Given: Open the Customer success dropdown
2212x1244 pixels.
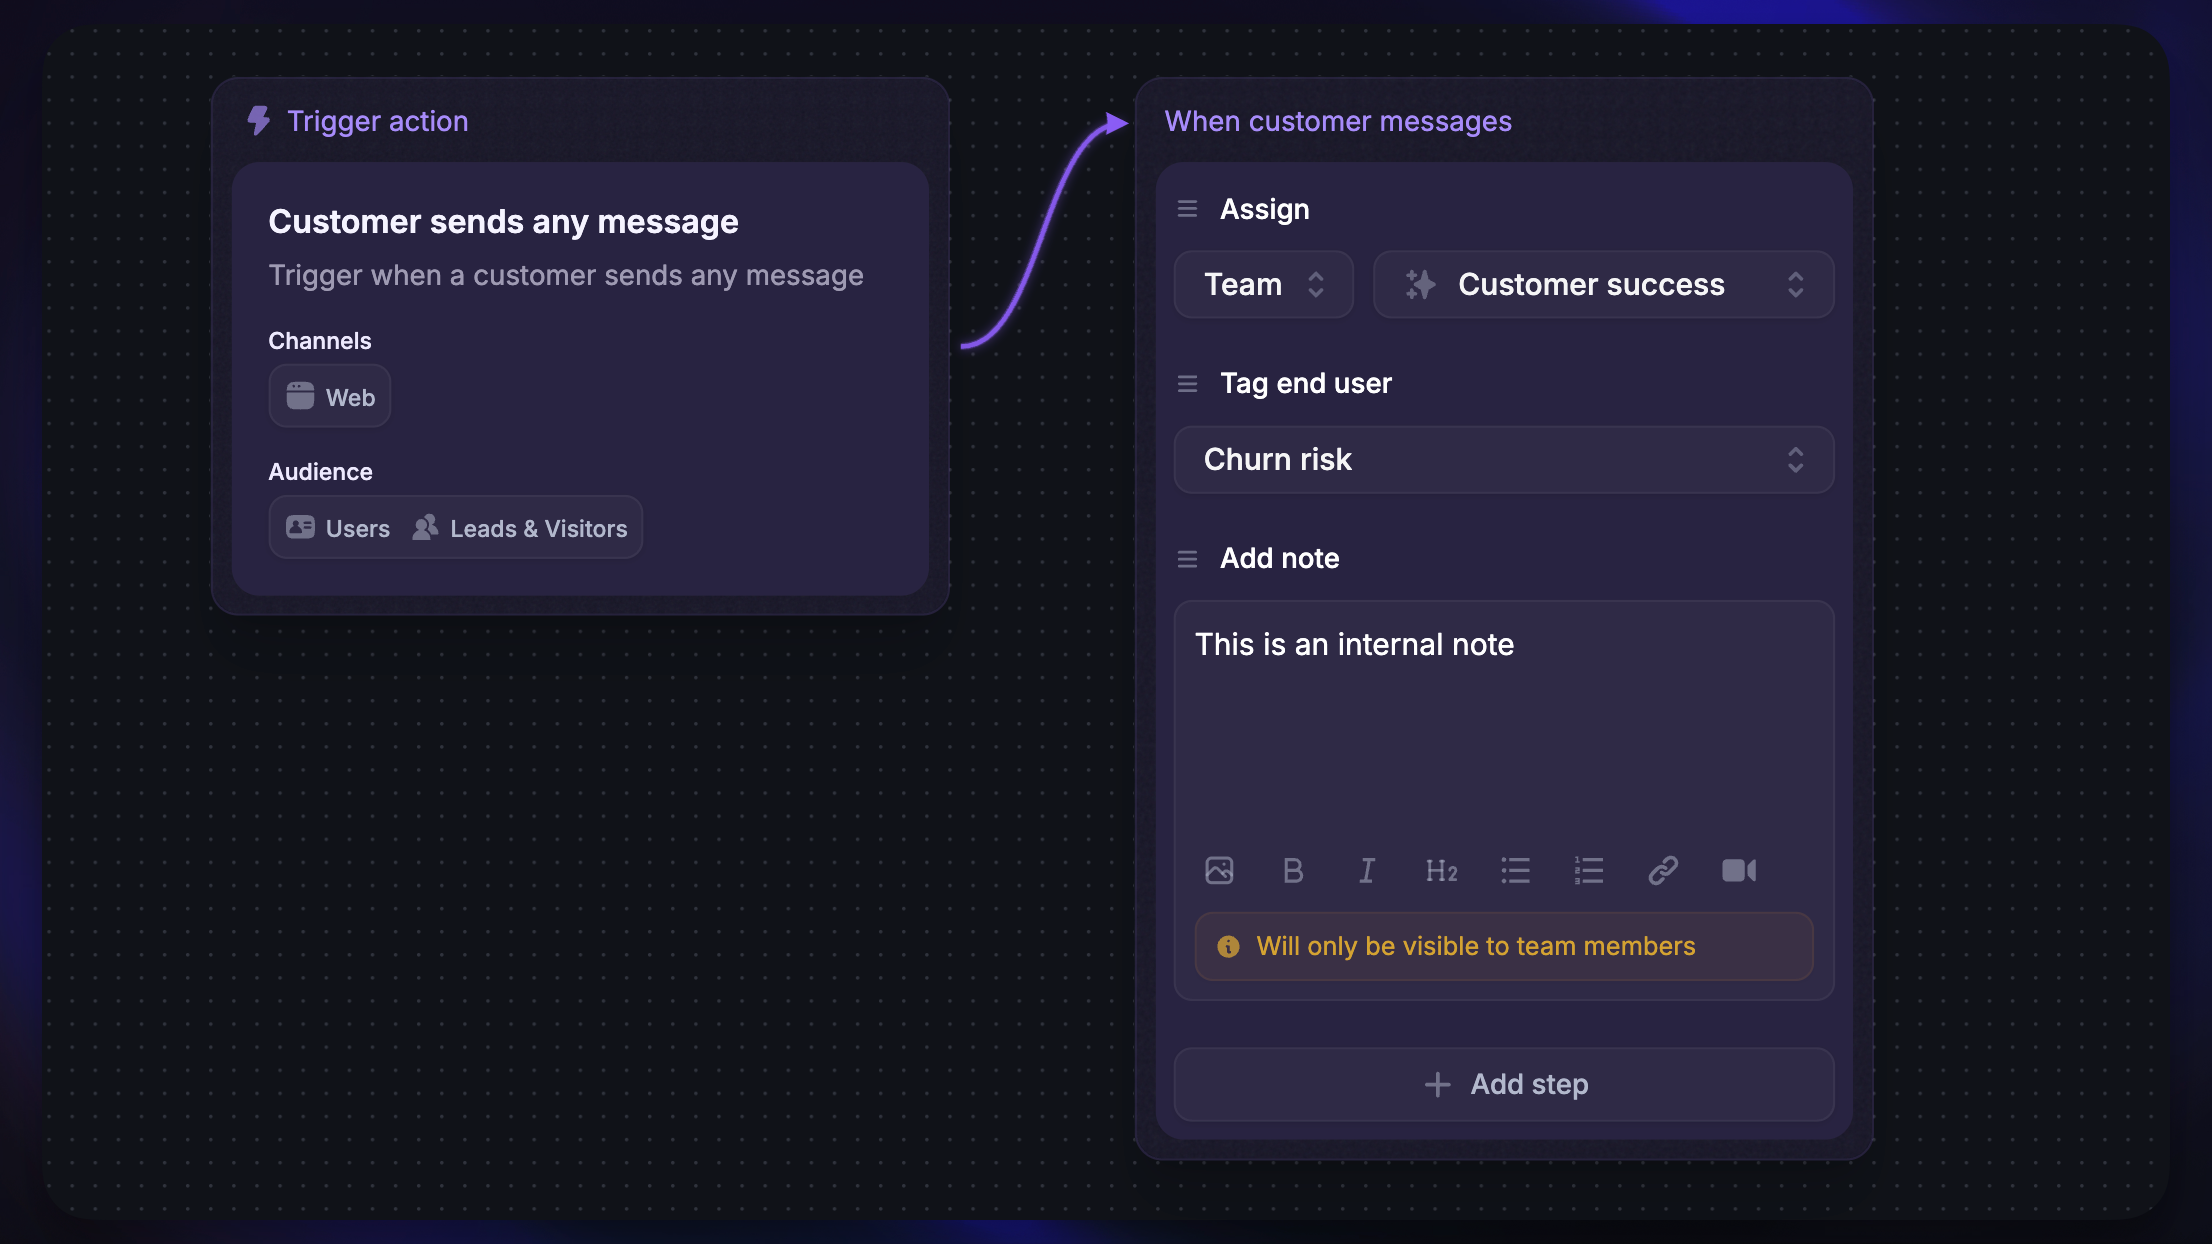Looking at the screenshot, I should [1603, 285].
